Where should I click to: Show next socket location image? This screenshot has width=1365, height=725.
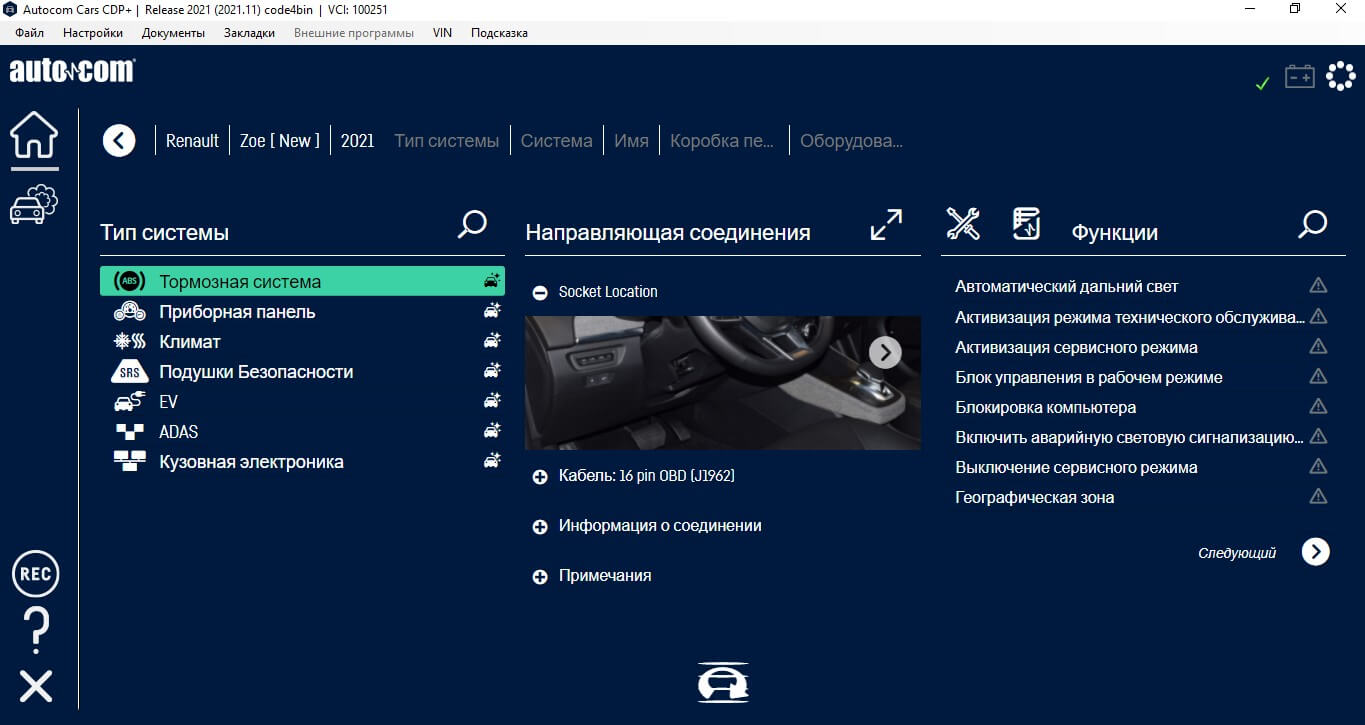tap(885, 352)
